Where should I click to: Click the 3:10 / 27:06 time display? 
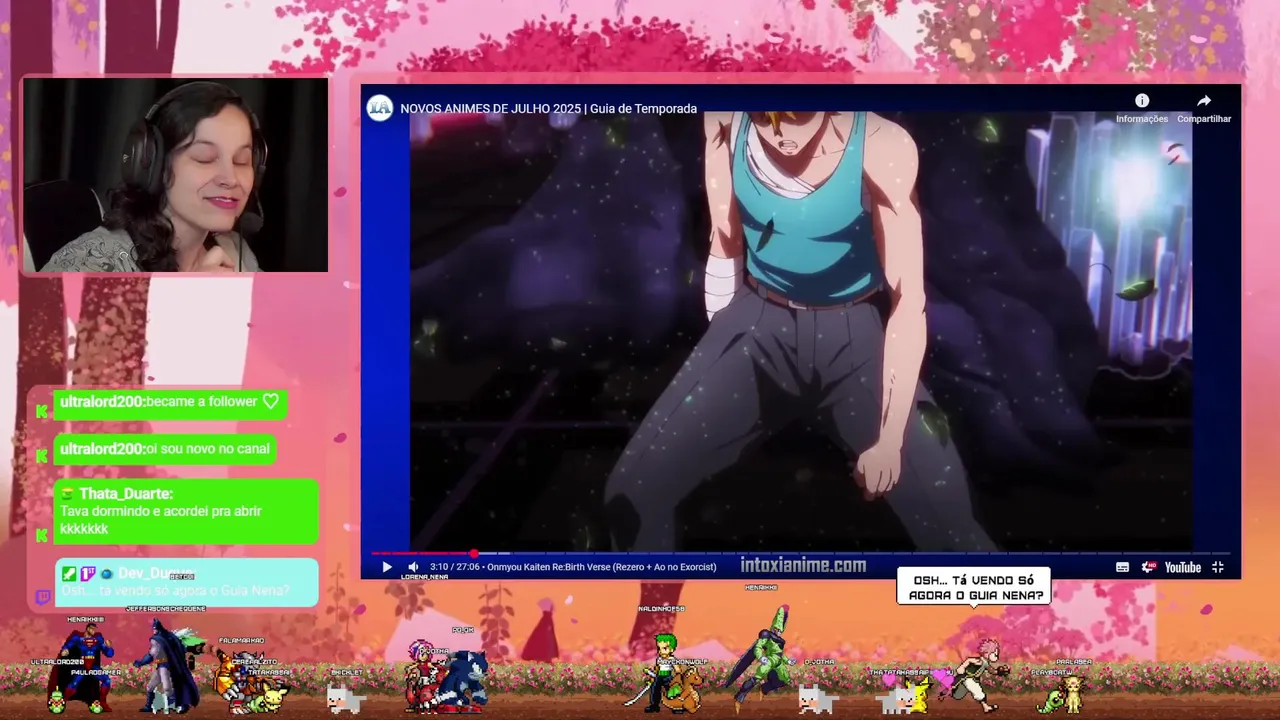coord(454,567)
